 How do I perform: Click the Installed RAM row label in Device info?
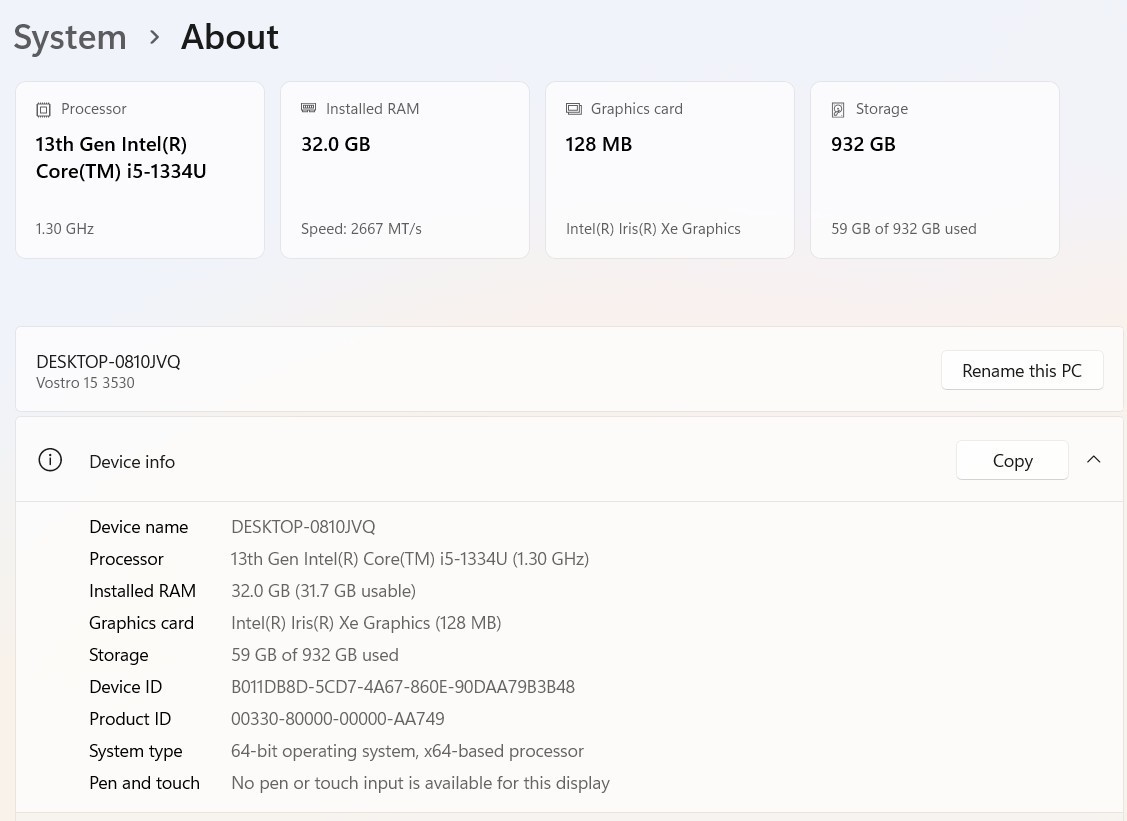click(x=142, y=591)
